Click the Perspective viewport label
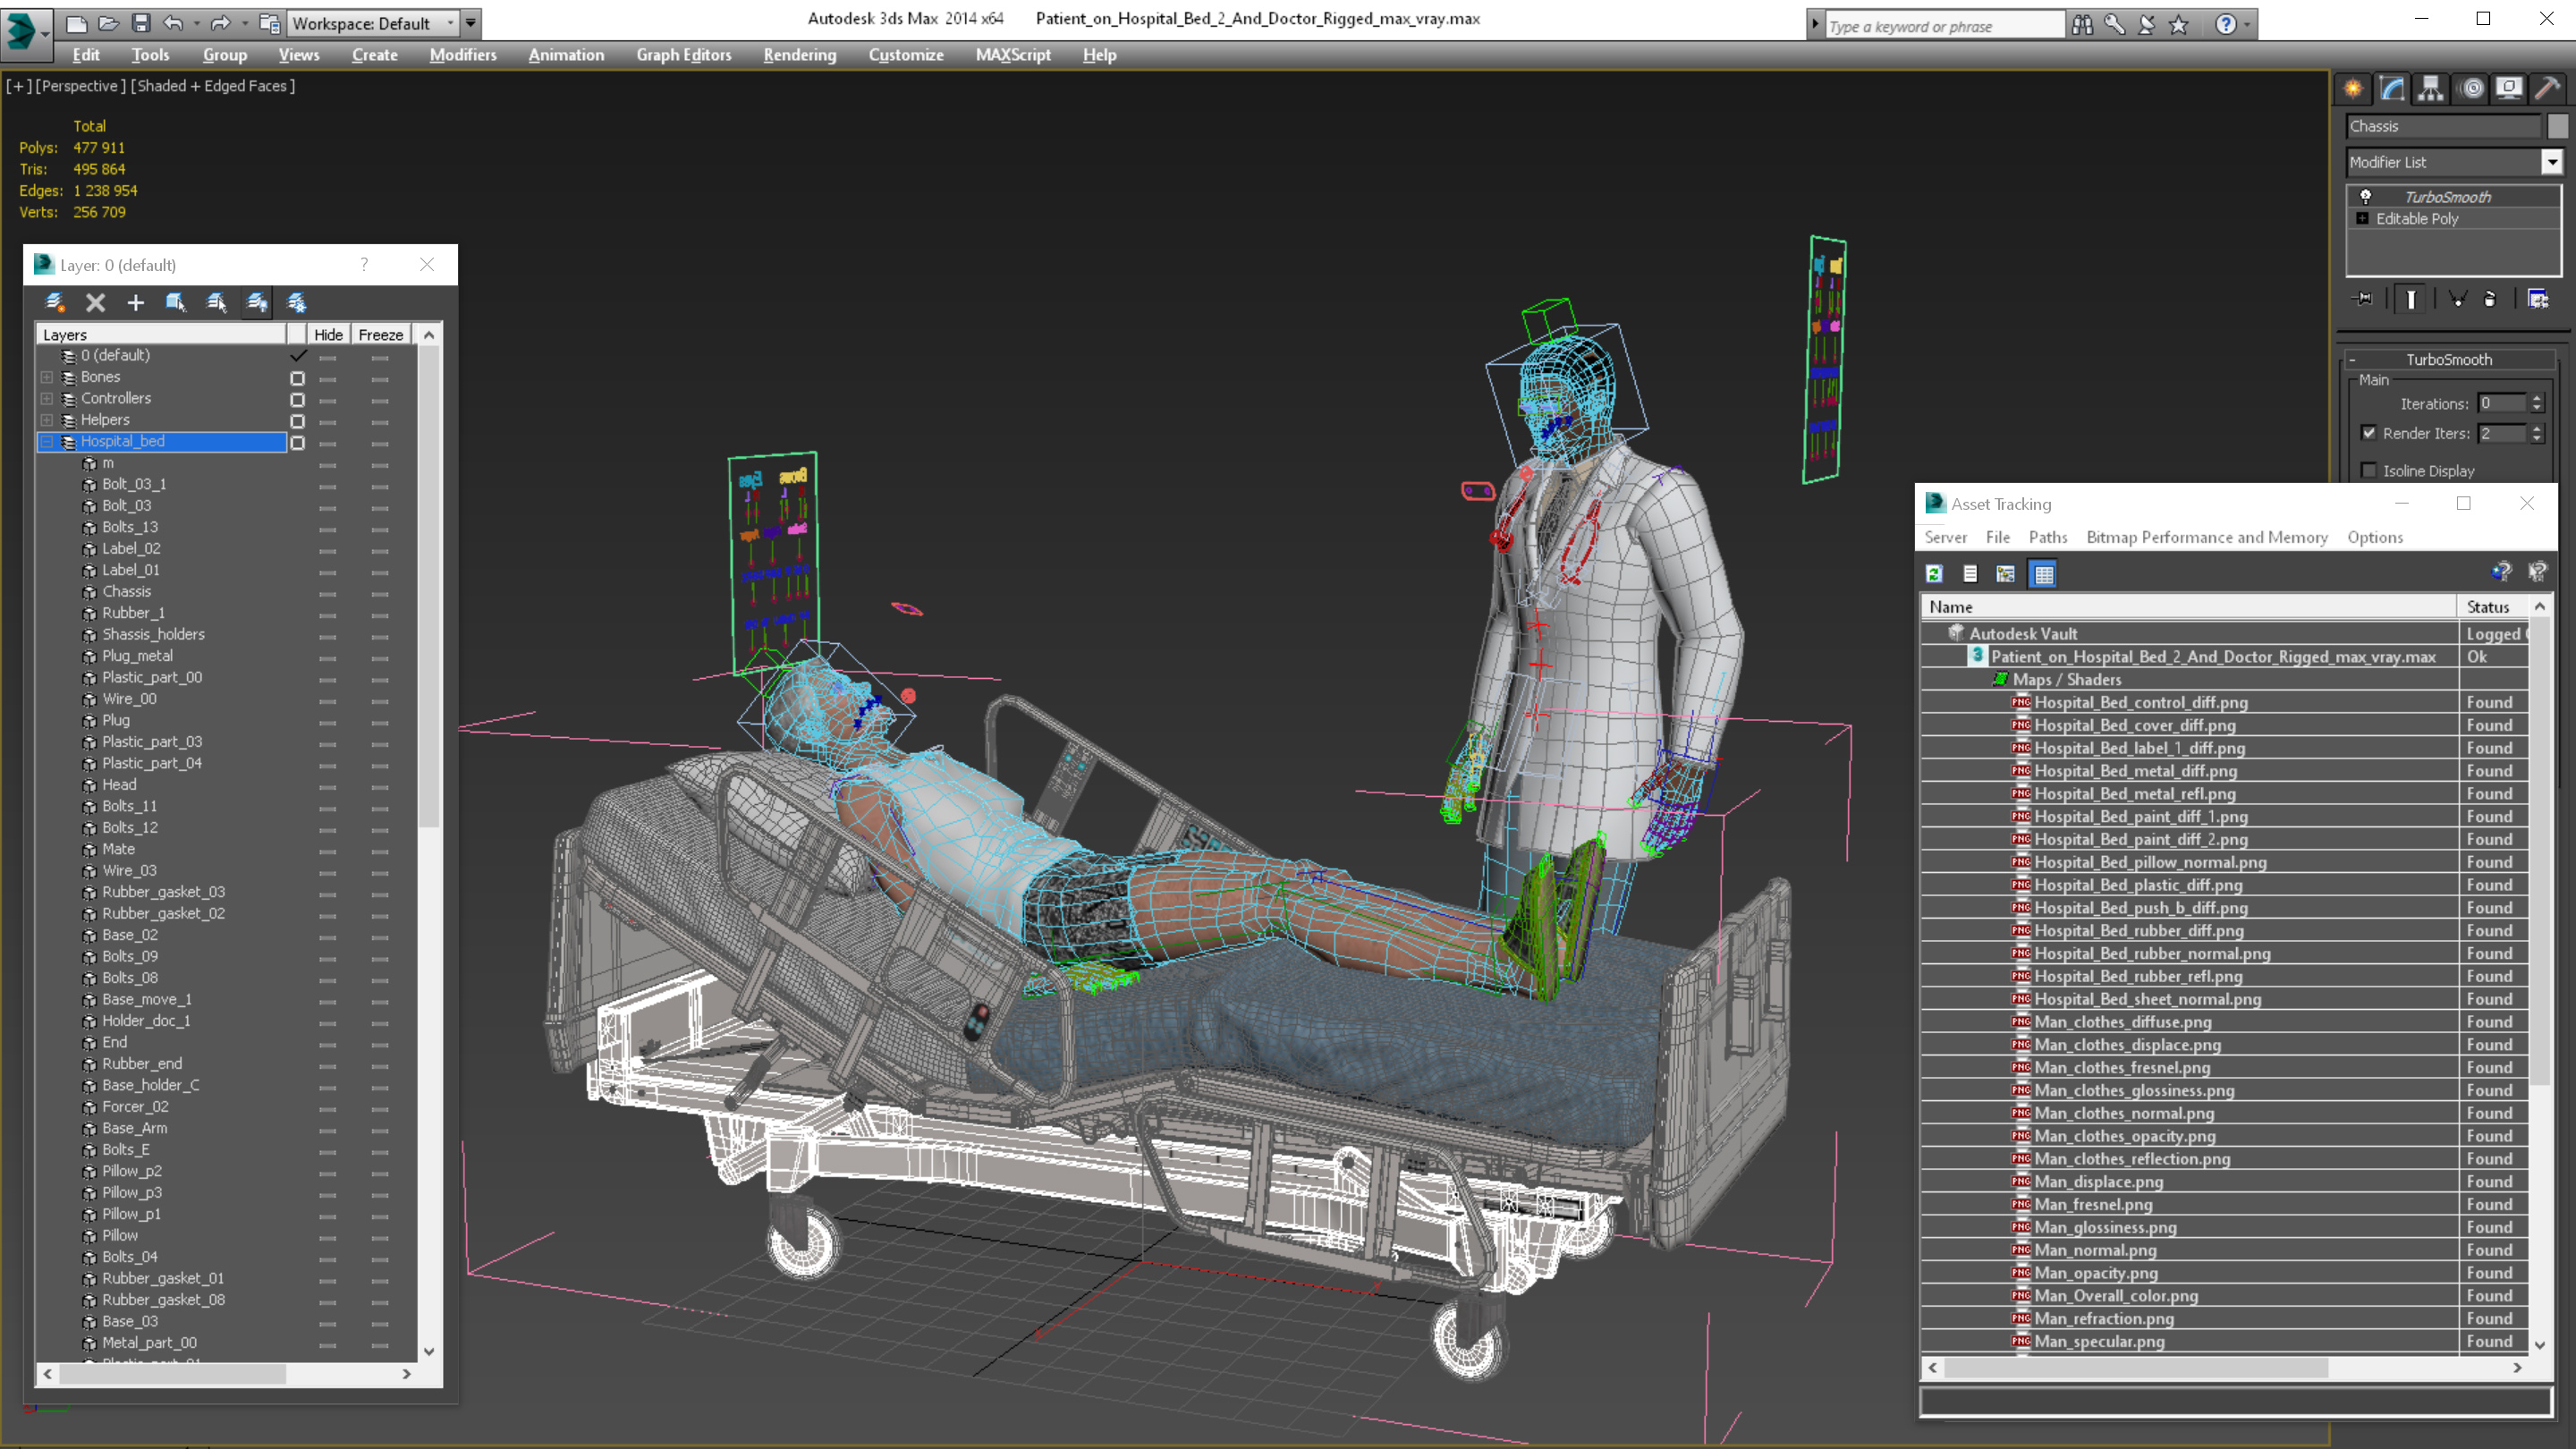2576x1449 pixels. point(81,86)
